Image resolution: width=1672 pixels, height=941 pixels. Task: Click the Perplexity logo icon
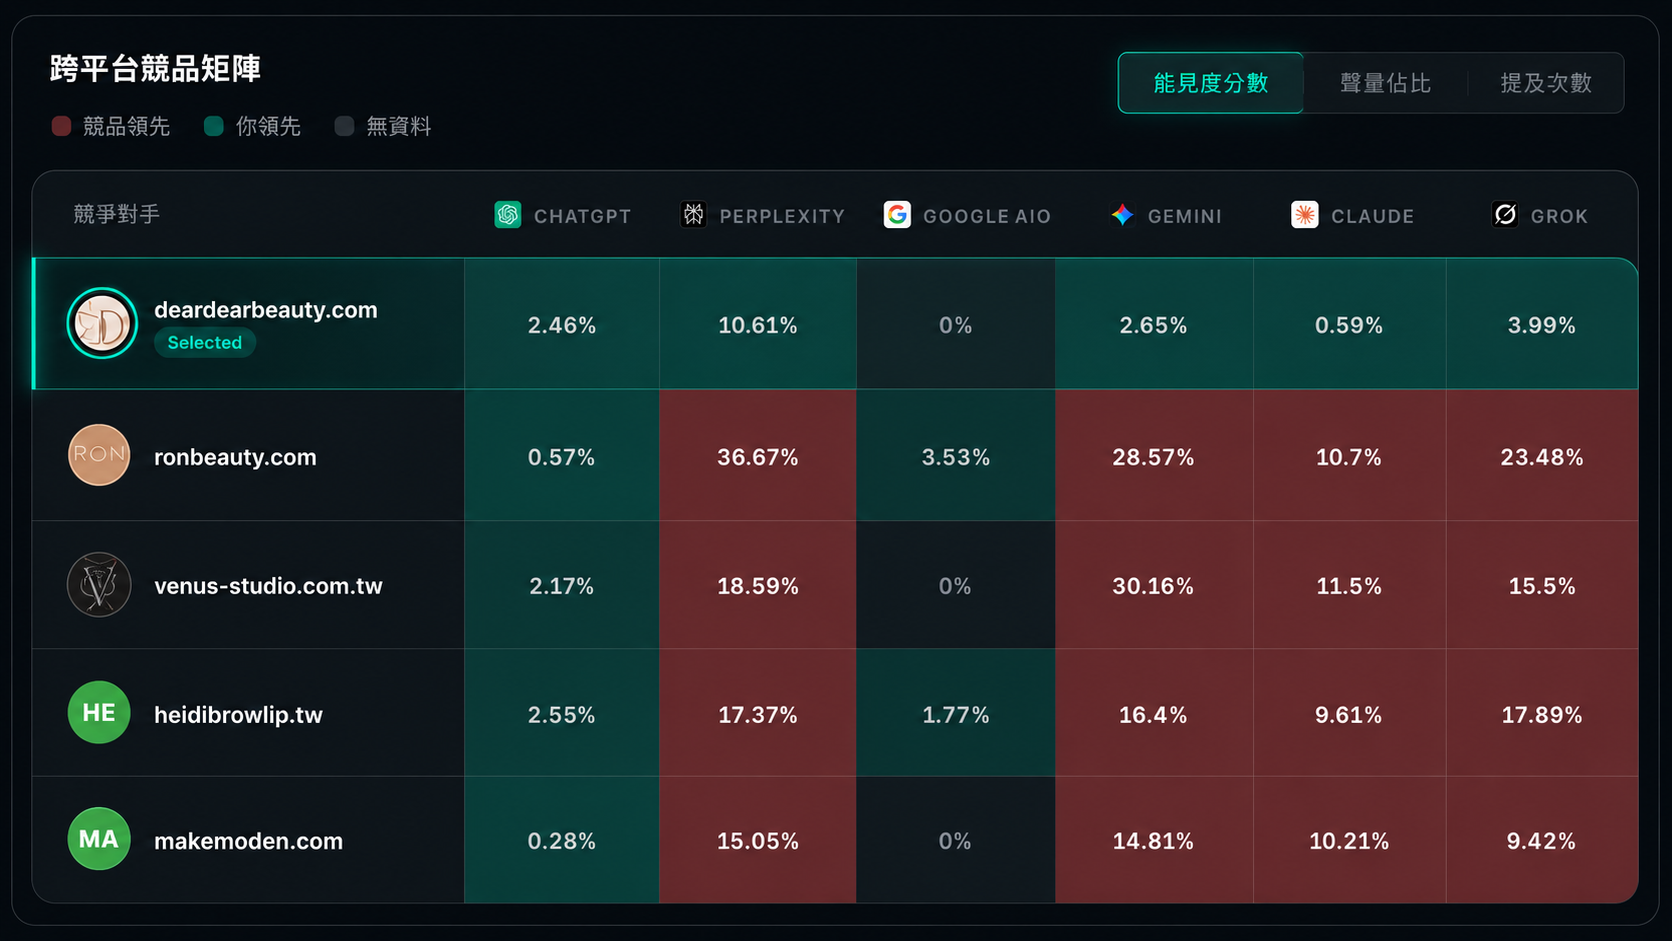[693, 215]
